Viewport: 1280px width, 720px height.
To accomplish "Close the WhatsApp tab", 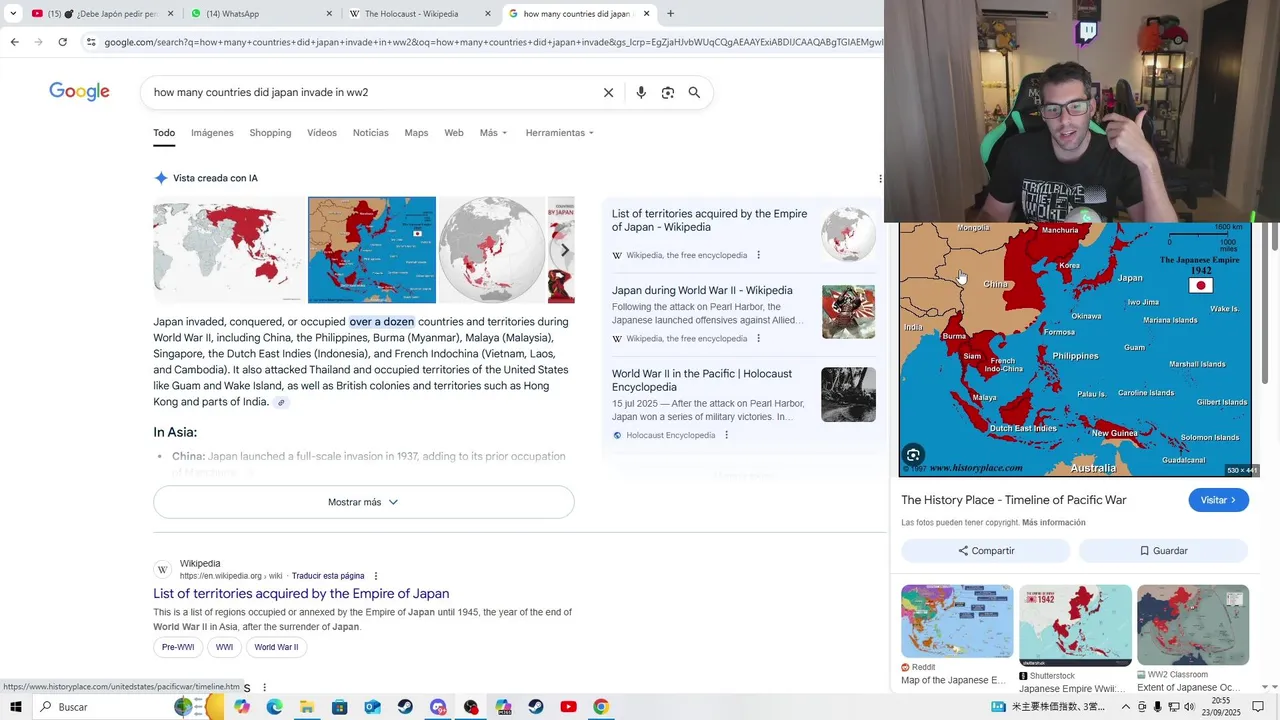I will point(330,14).
